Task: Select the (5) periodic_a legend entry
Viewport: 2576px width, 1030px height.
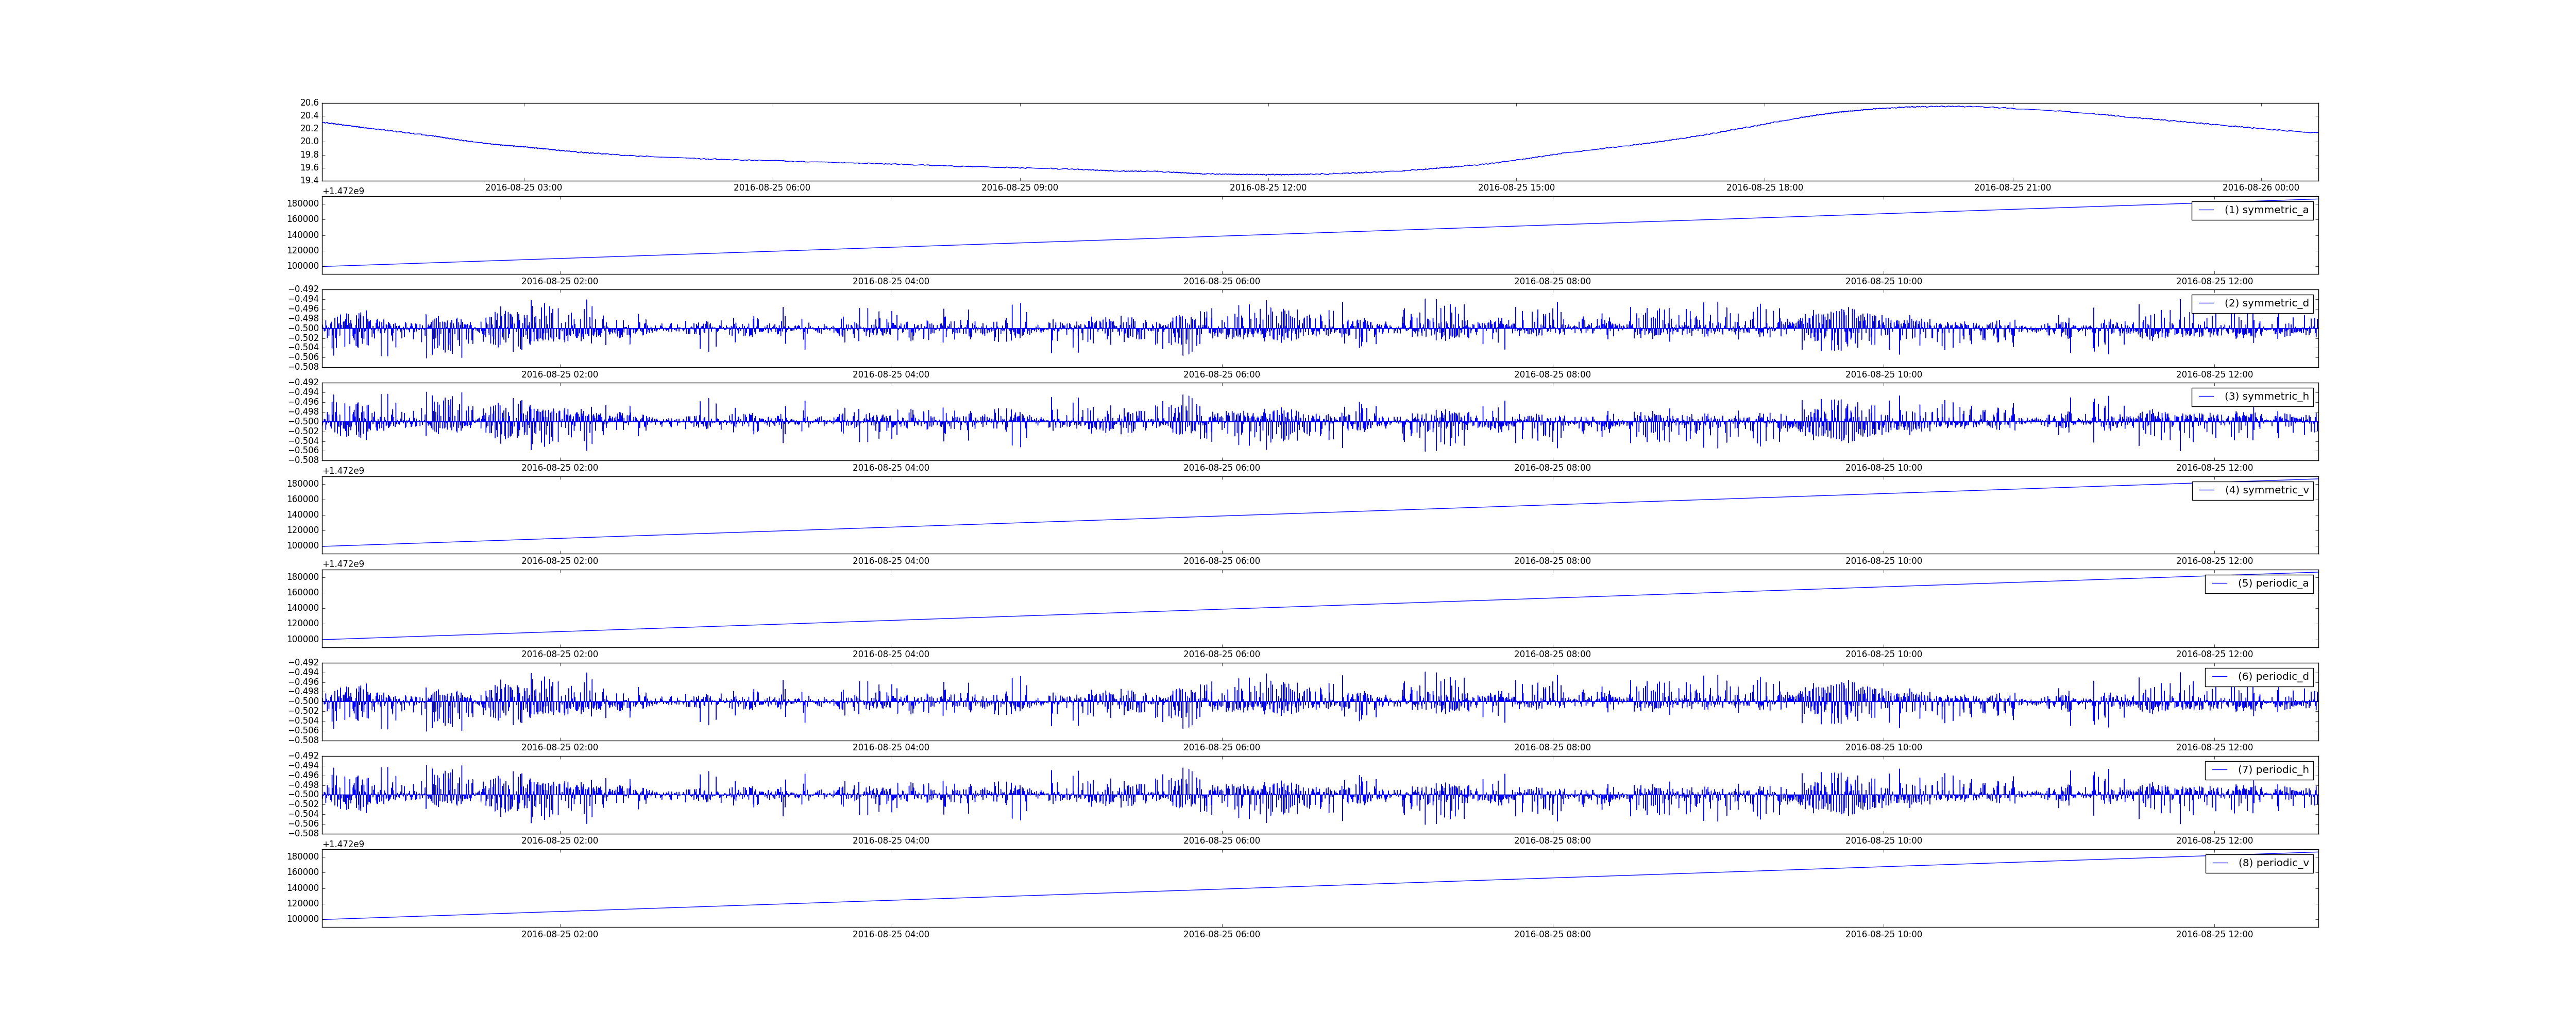Action: pyautogui.click(x=2273, y=583)
